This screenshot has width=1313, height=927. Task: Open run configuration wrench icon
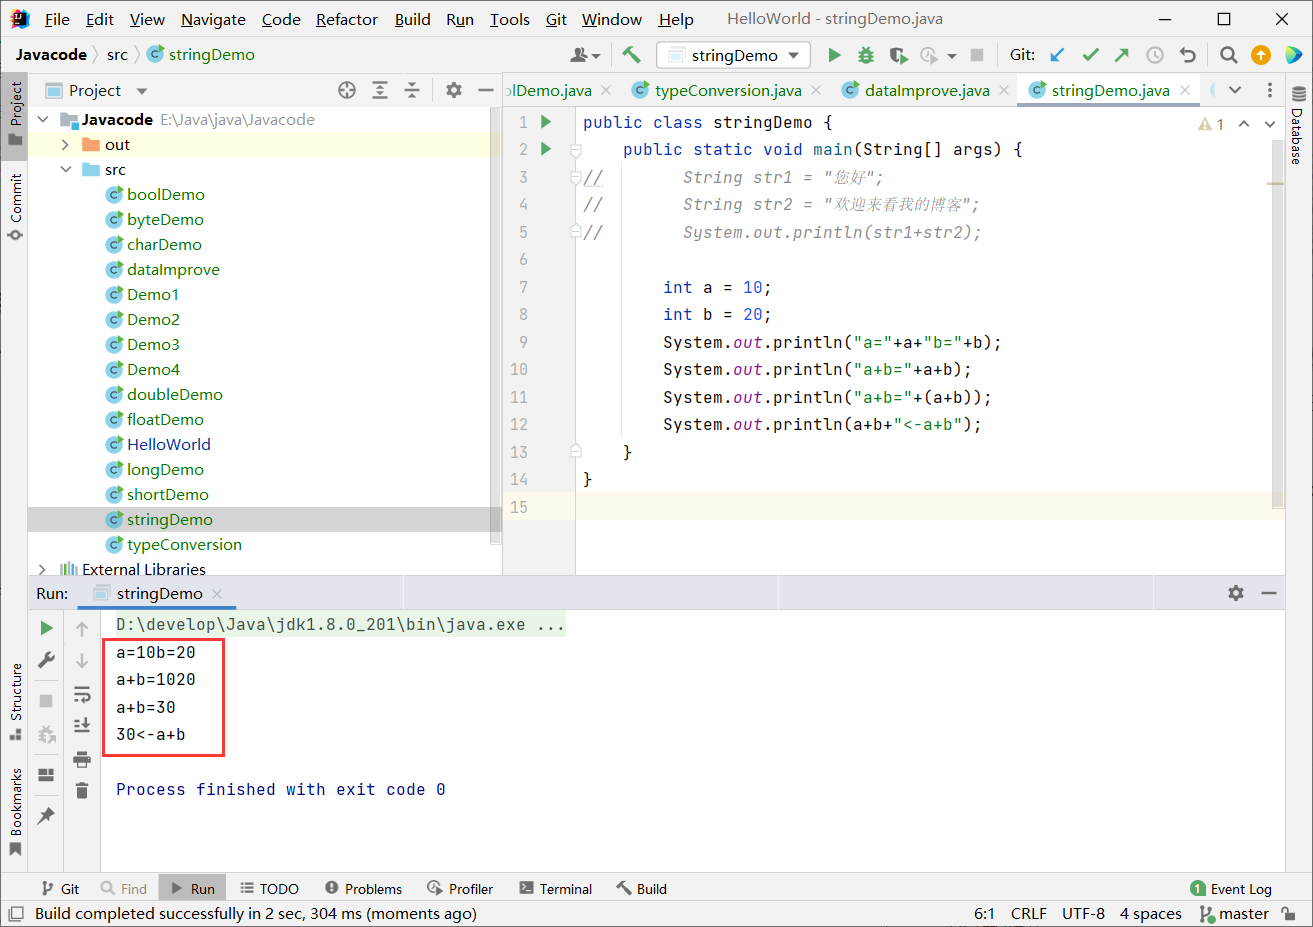point(46,660)
